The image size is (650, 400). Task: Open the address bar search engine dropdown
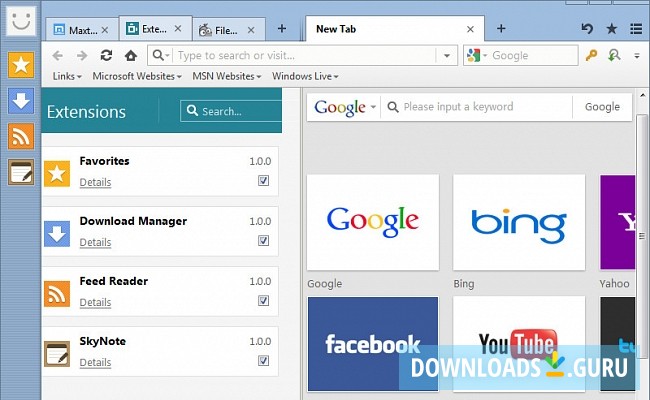coord(161,55)
